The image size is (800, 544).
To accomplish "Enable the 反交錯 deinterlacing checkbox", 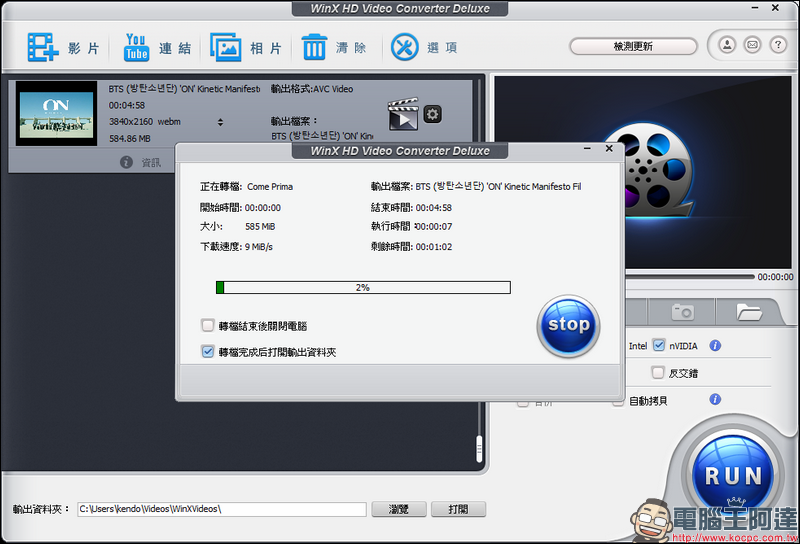I will tap(658, 373).
